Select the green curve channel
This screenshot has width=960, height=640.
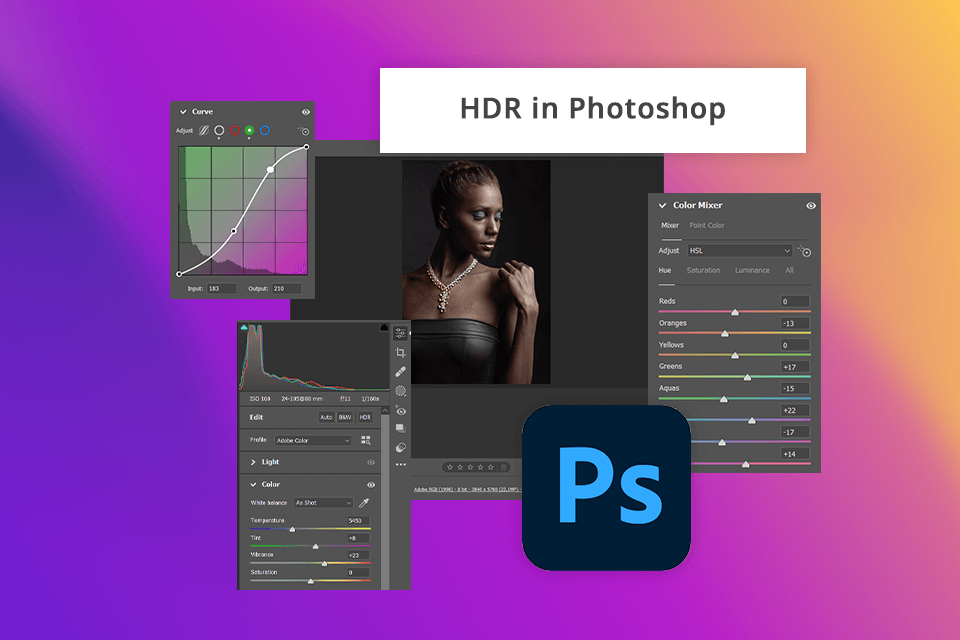pyautogui.click(x=249, y=130)
